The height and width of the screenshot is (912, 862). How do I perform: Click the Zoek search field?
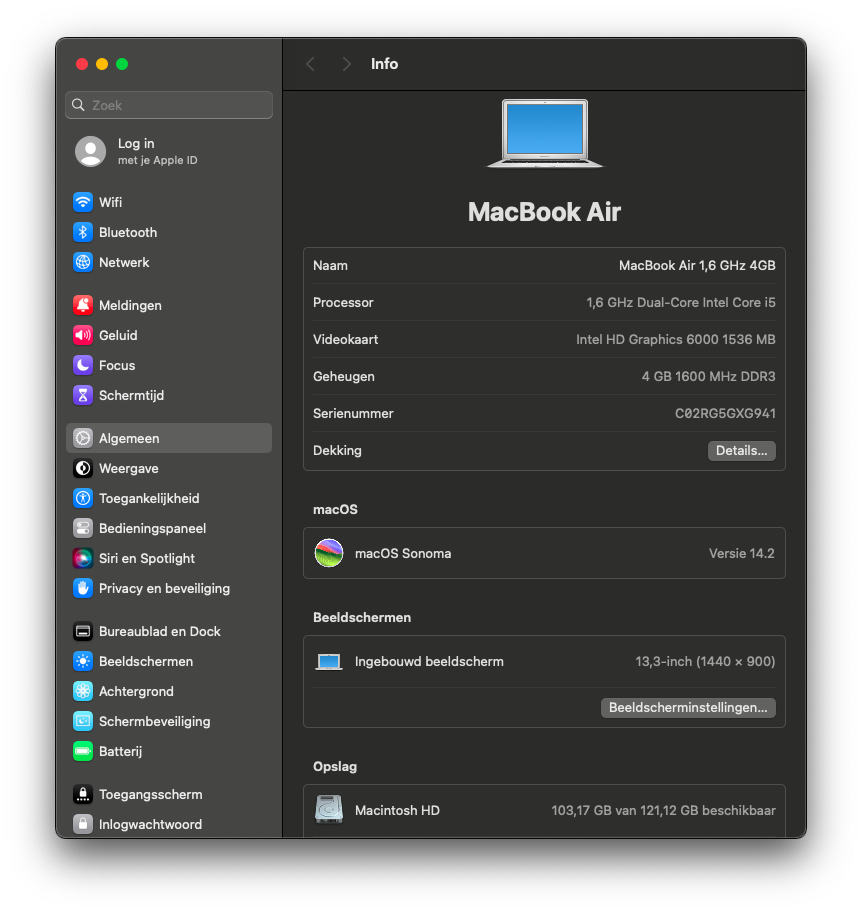coord(169,105)
